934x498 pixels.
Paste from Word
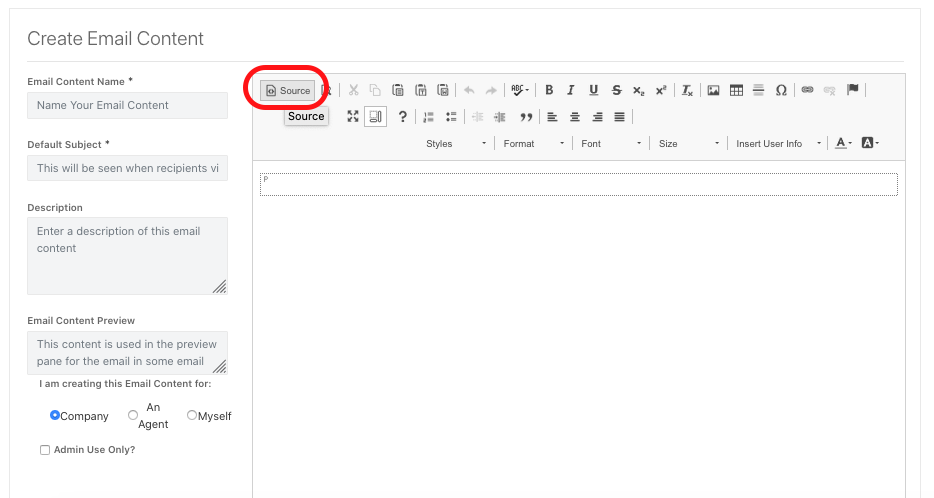(x=443, y=90)
